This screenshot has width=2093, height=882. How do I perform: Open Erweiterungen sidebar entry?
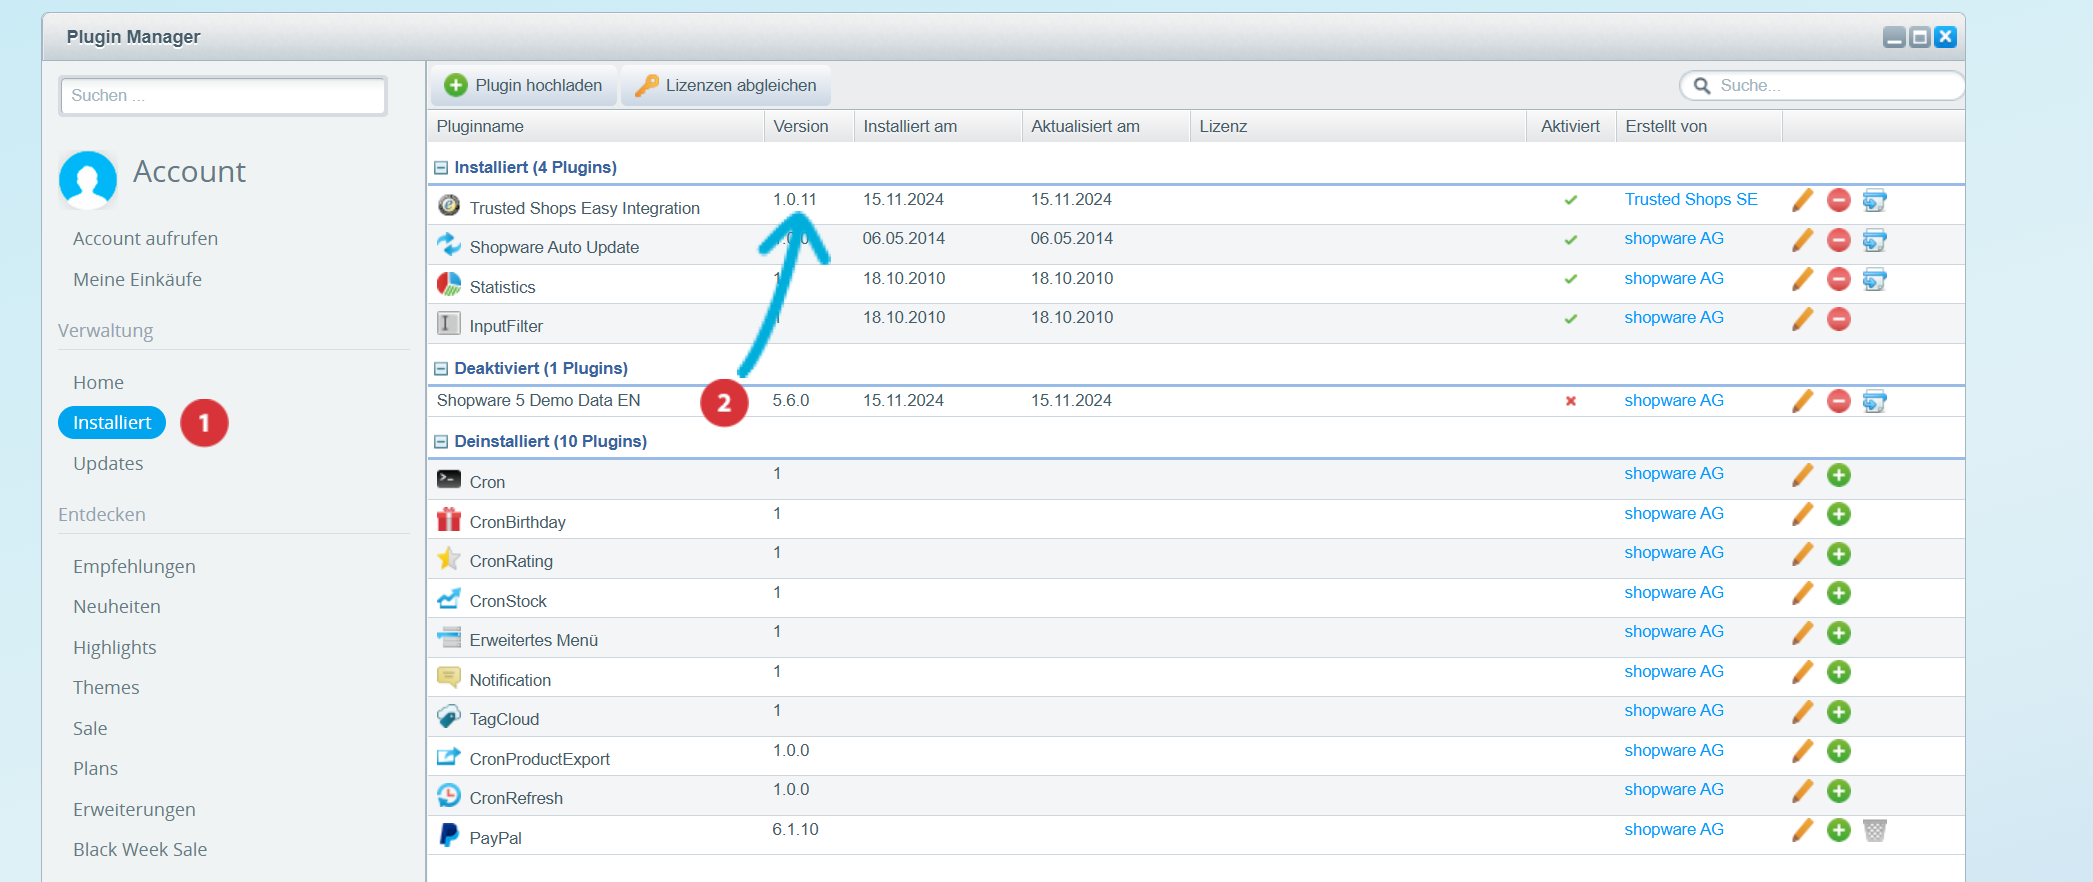pos(134,810)
